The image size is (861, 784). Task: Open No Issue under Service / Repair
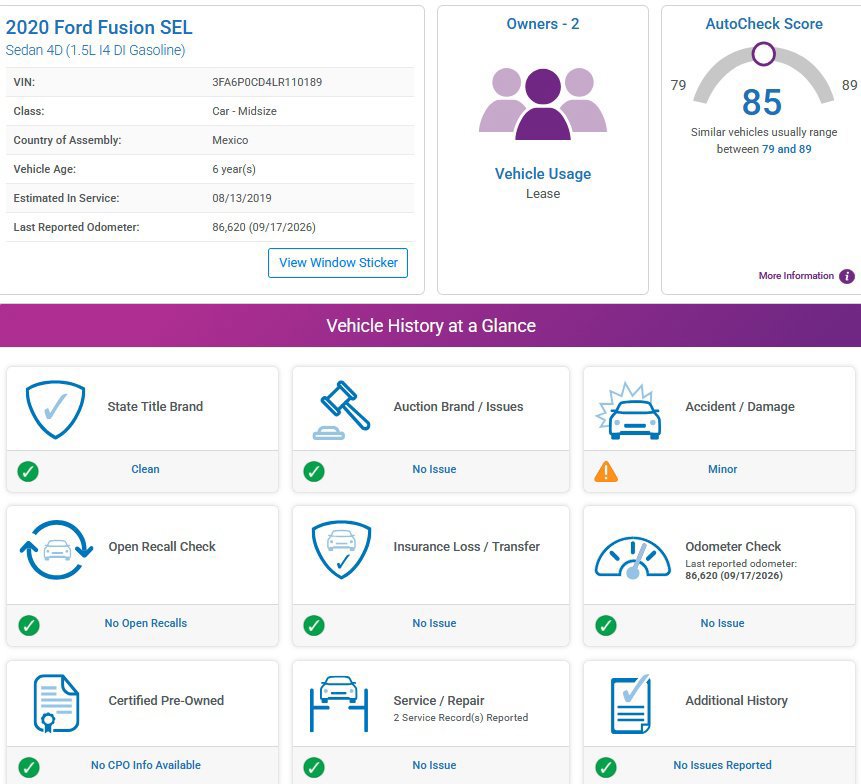pos(434,765)
